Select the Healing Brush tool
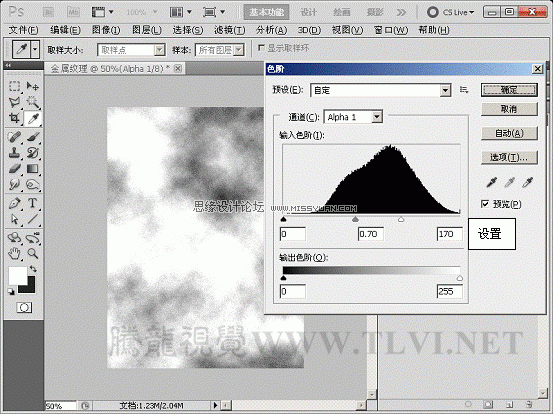553x414 pixels. 14,137
